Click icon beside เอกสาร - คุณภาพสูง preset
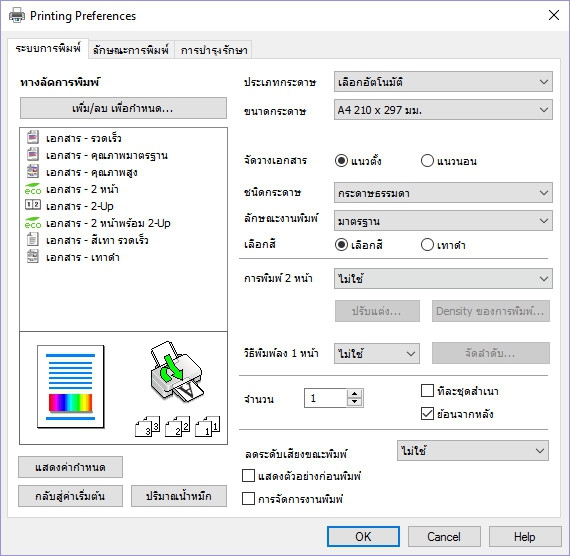 pyautogui.click(x=33, y=172)
